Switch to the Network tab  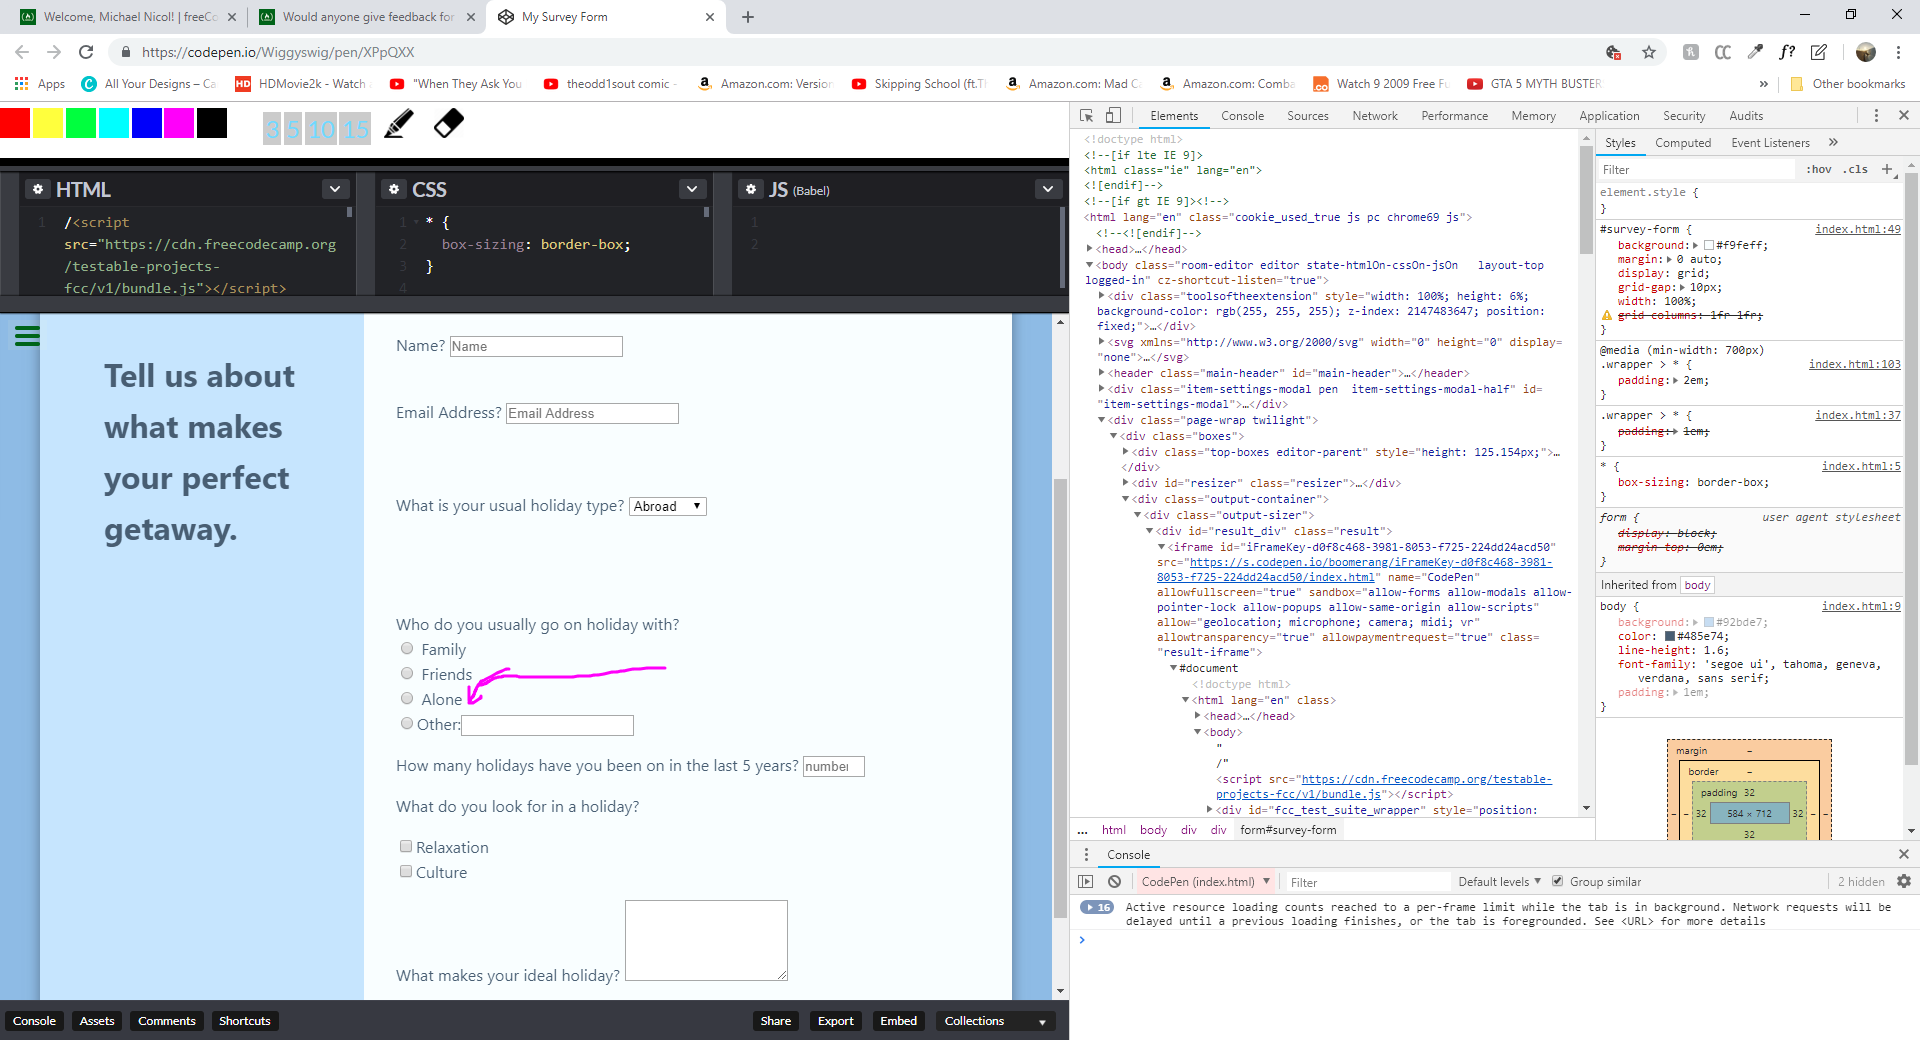1375,116
